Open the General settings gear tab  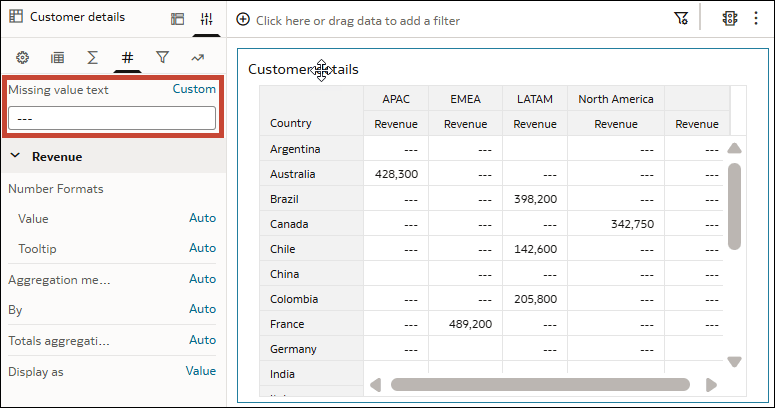[x=22, y=57]
